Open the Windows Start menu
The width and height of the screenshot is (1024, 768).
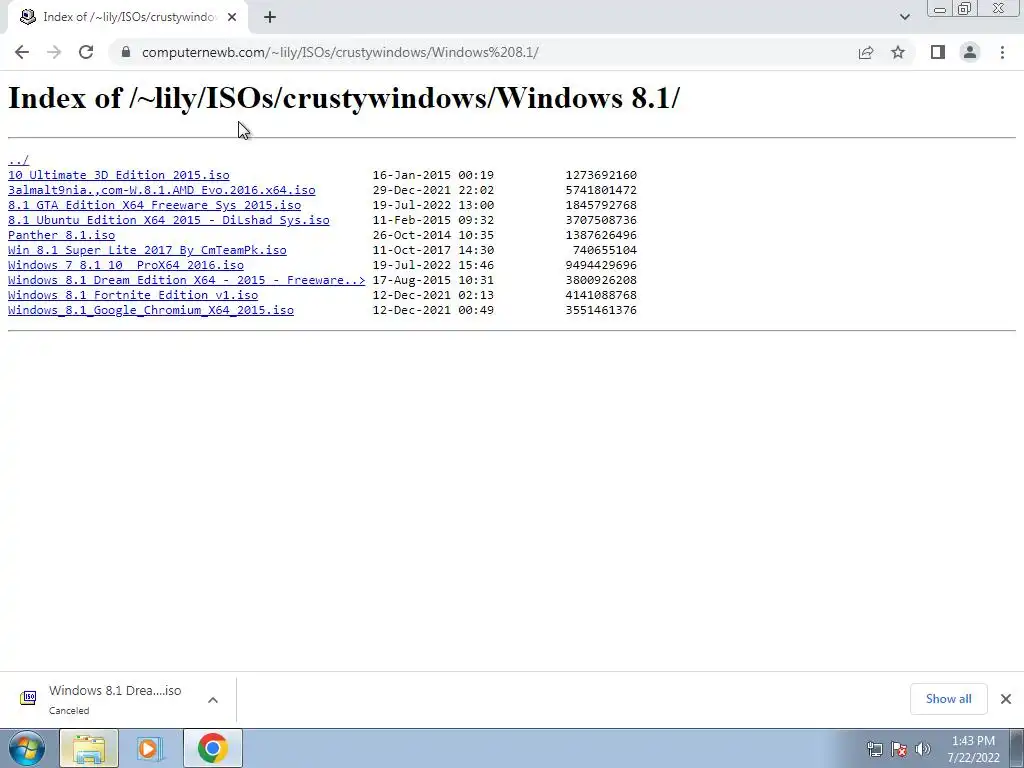pos(26,748)
